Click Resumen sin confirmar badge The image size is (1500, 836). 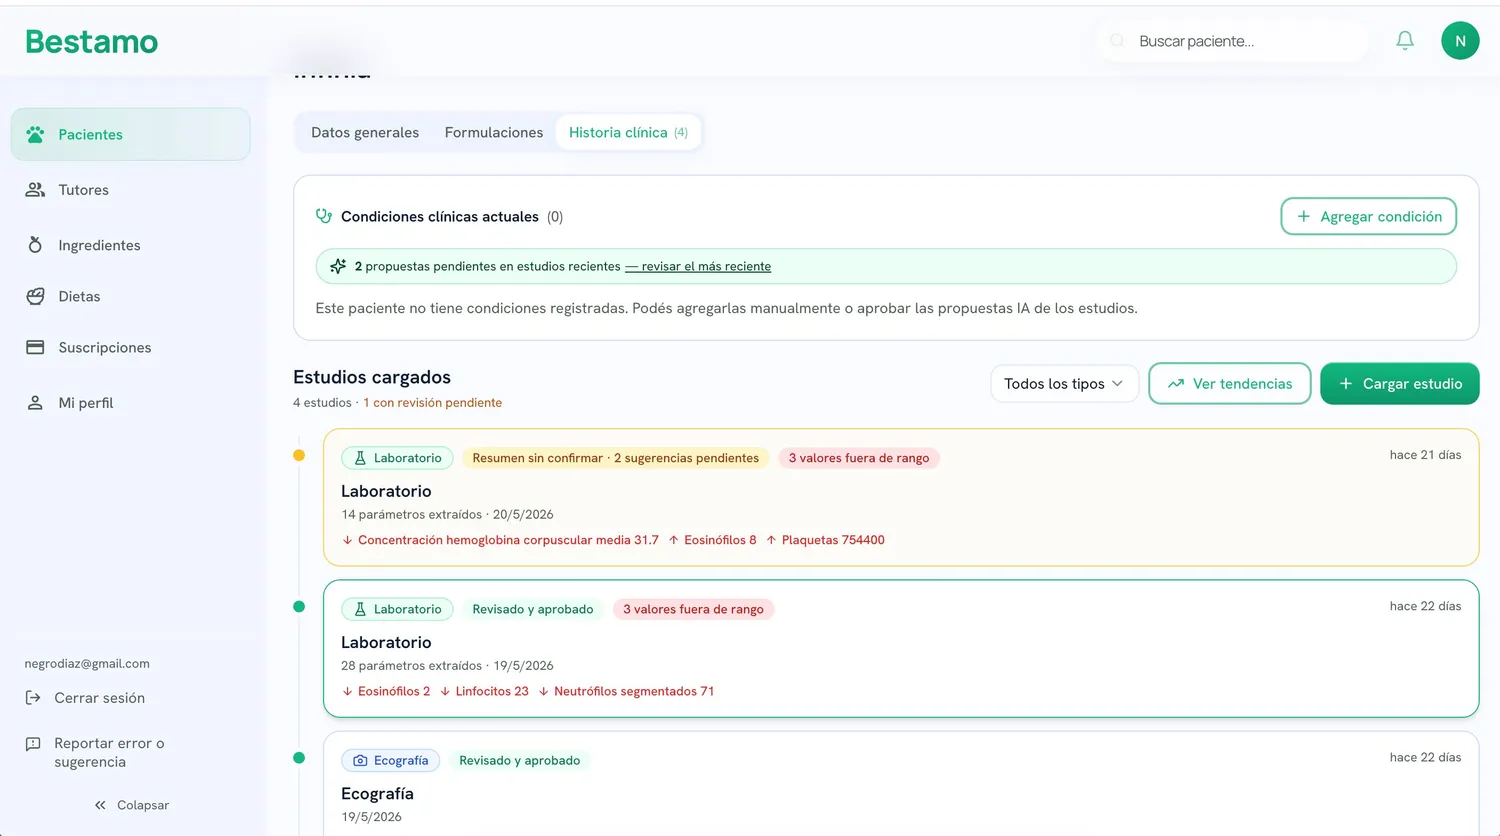[615, 458]
